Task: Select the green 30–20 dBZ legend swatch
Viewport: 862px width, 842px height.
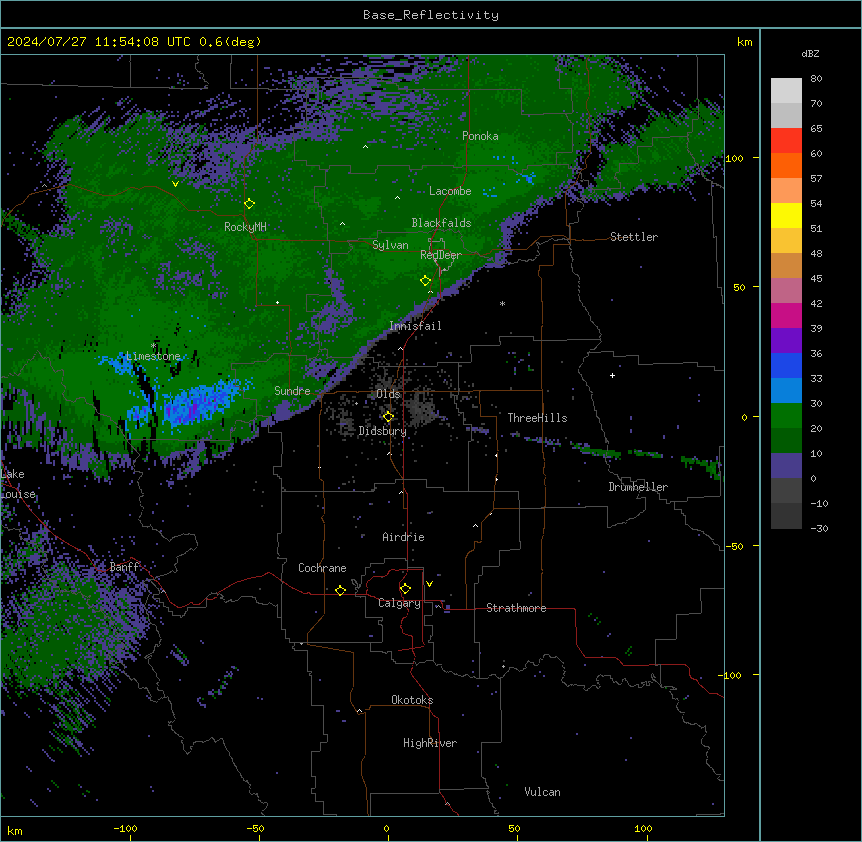Action: point(786,416)
